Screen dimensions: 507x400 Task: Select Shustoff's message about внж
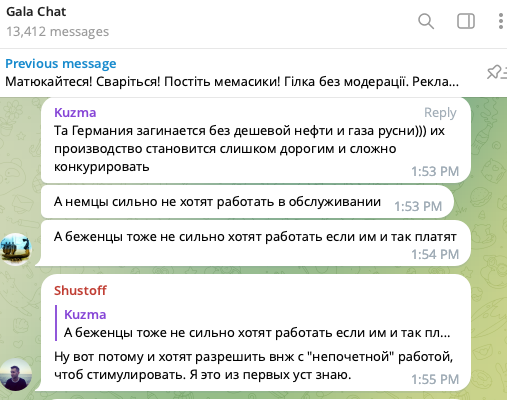coord(256,332)
